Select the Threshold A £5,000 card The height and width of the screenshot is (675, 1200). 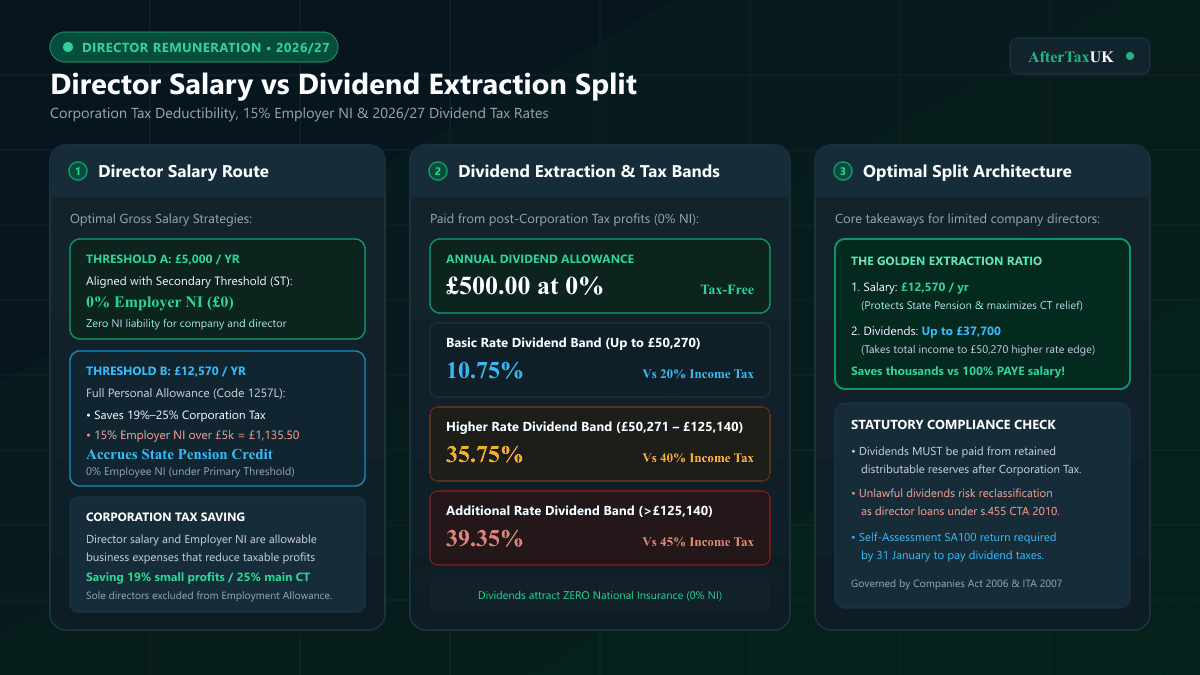click(x=217, y=289)
